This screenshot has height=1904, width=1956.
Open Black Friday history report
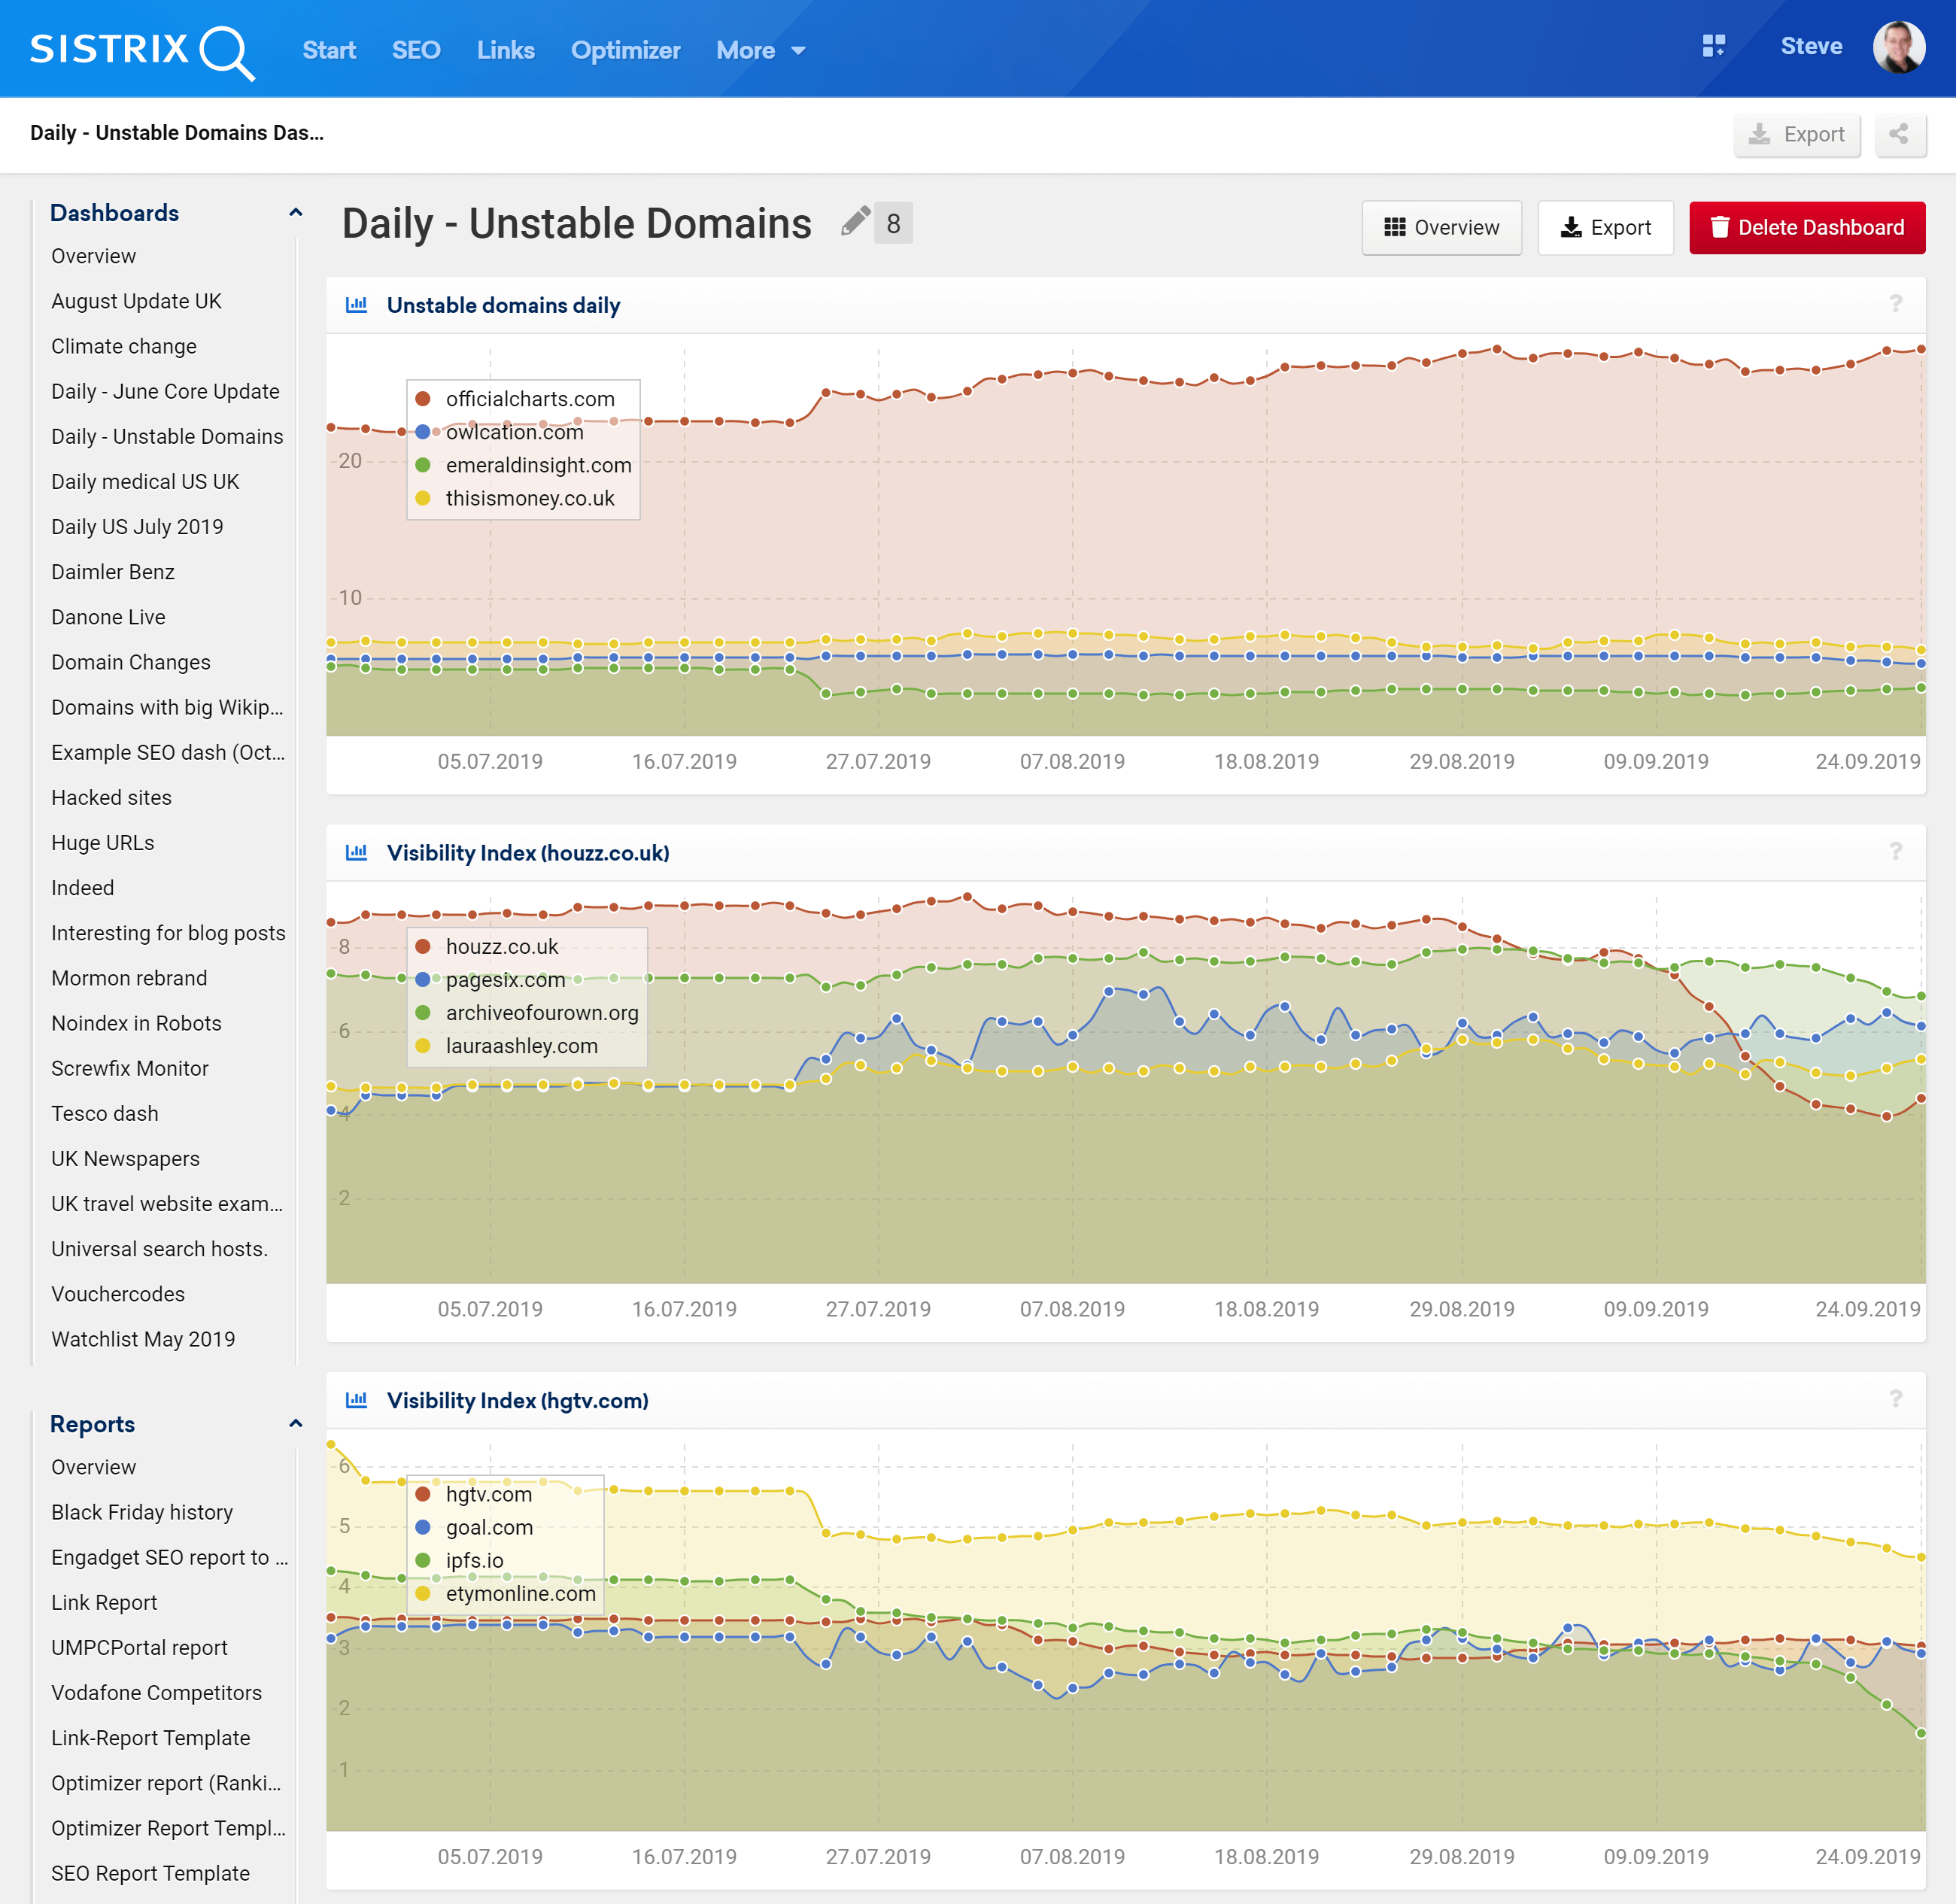coord(142,1512)
